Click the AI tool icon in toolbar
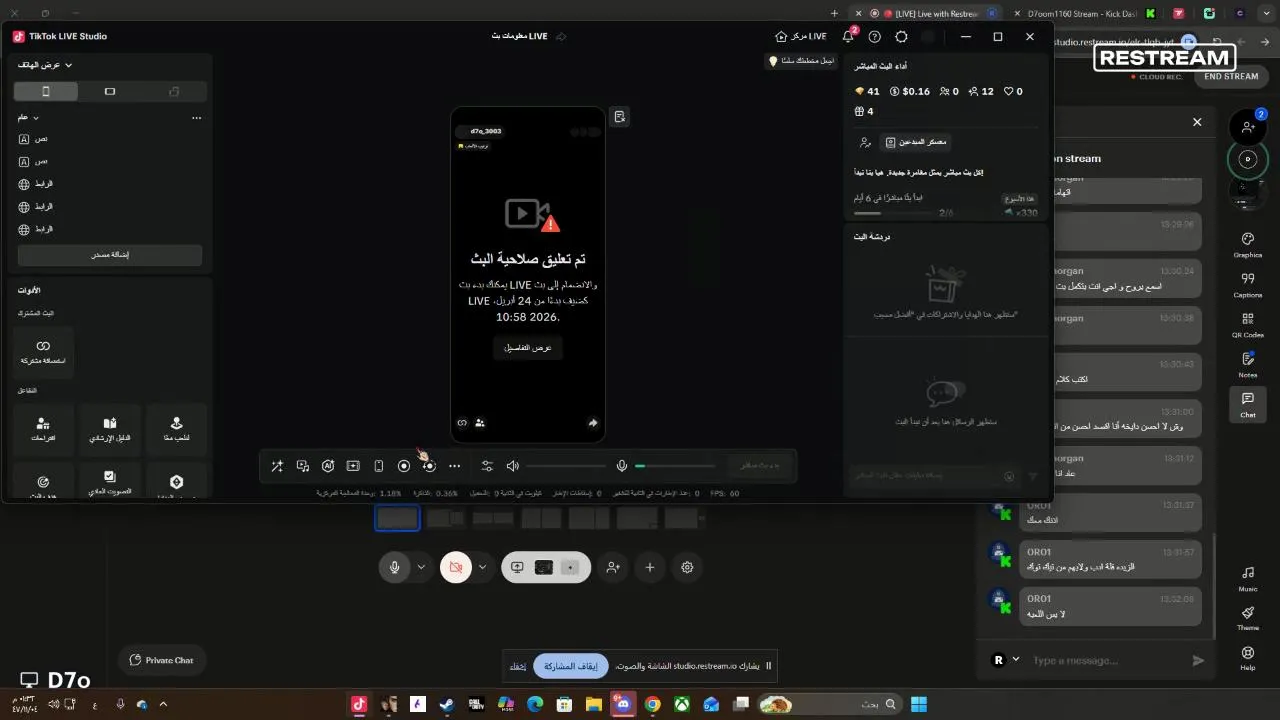The width and height of the screenshot is (1280, 720). click(328, 466)
